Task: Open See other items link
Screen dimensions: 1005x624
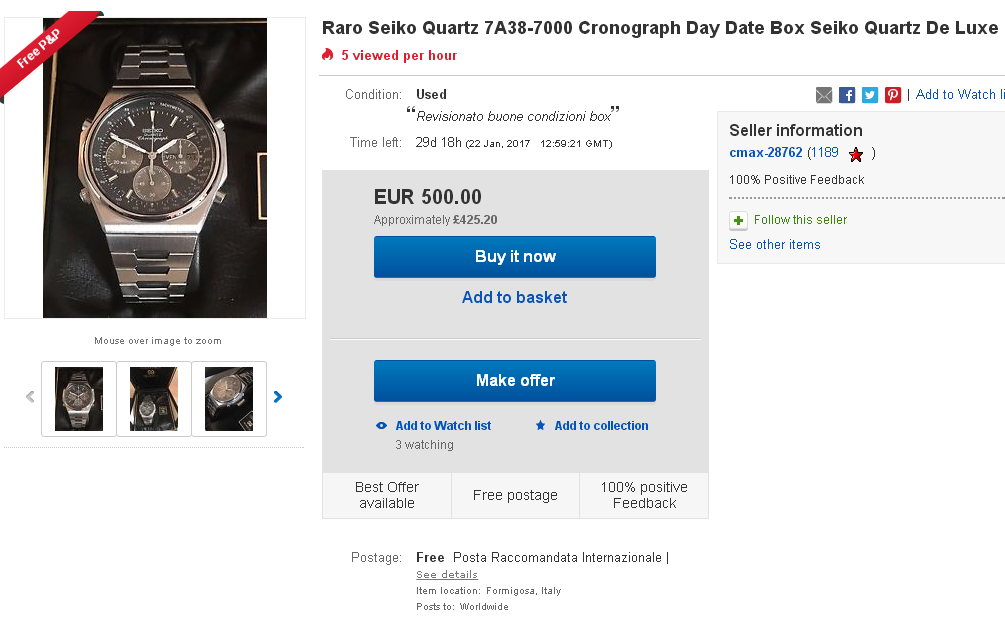Action: [x=774, y=244]
